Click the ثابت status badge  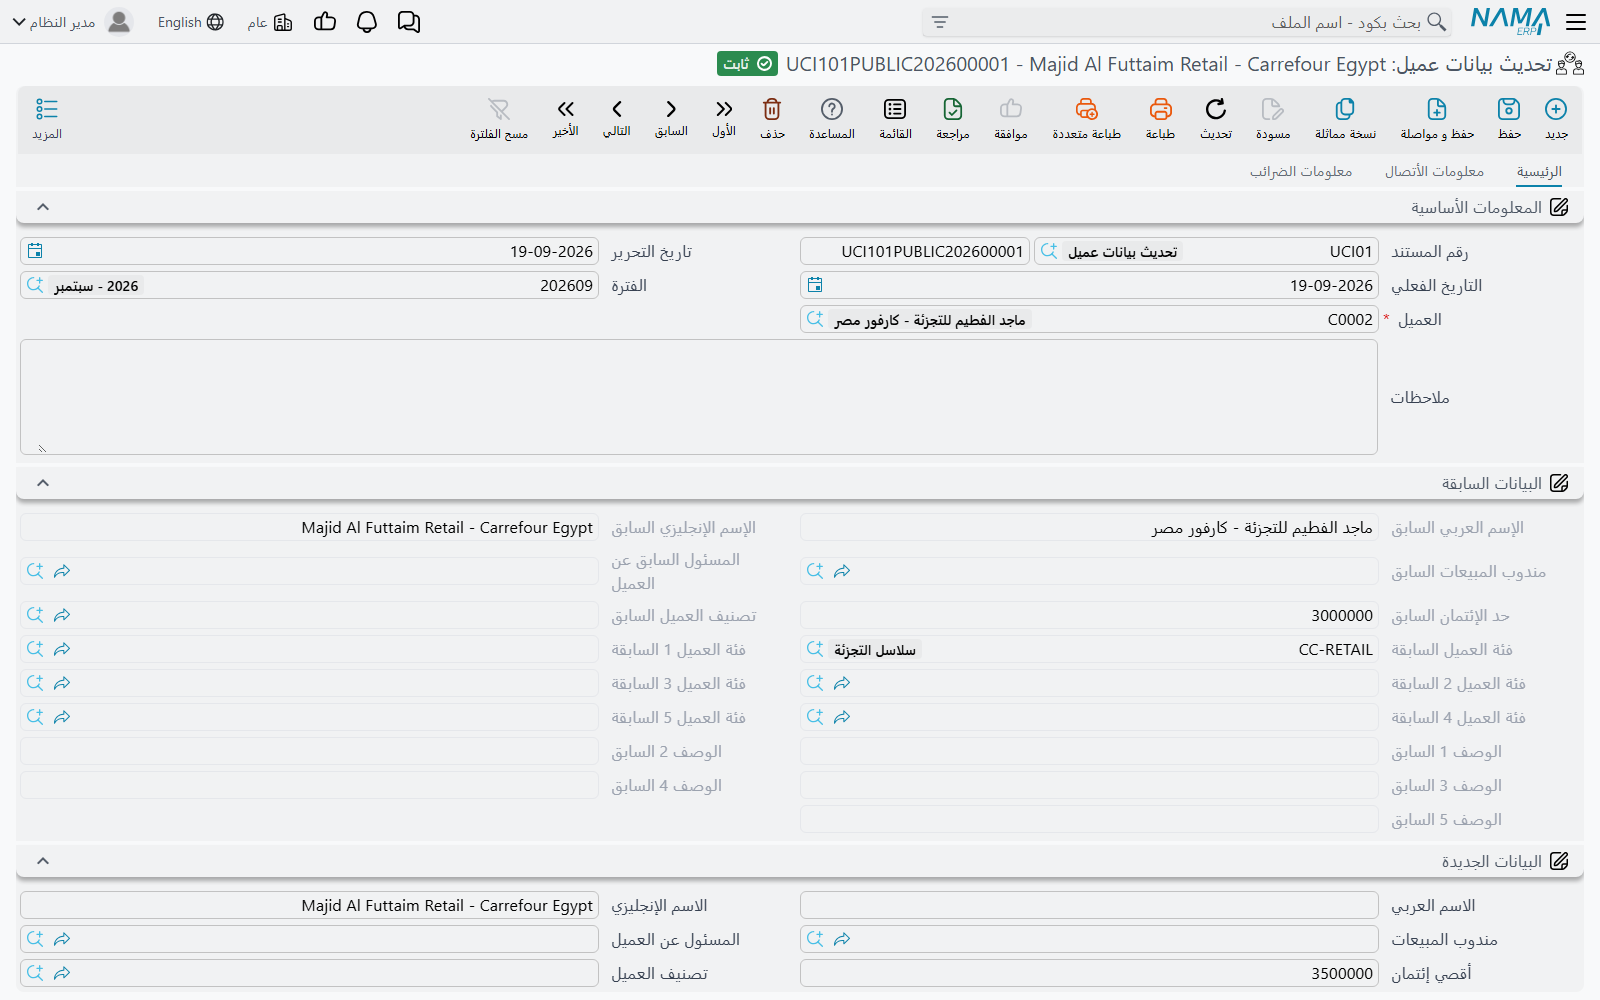747,64
